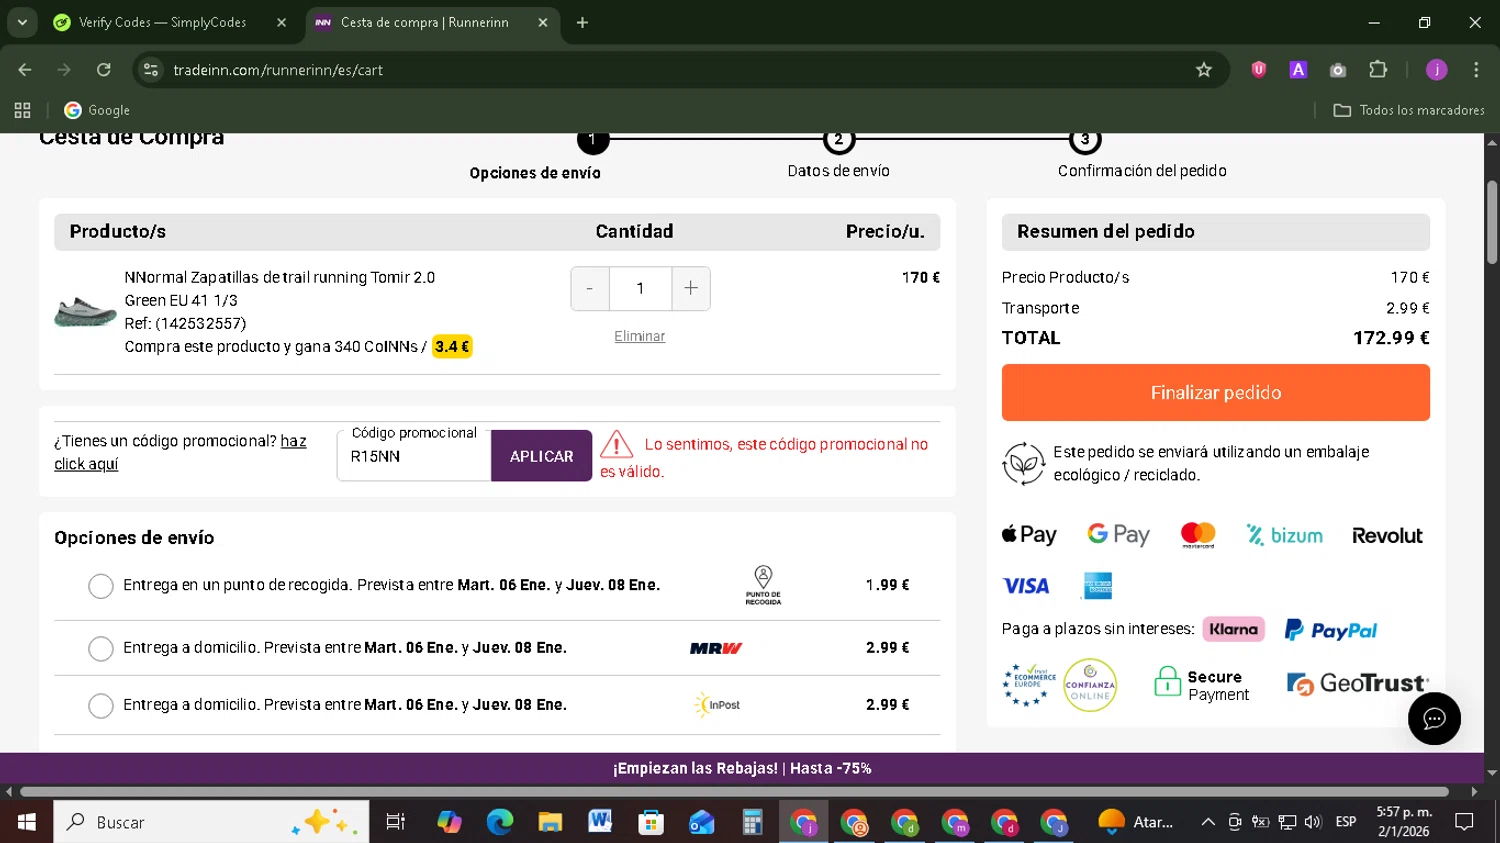The image size is (1500, 843).
Task: Click the NNormal Zapatillas product name
Action: tap(280, 278)
